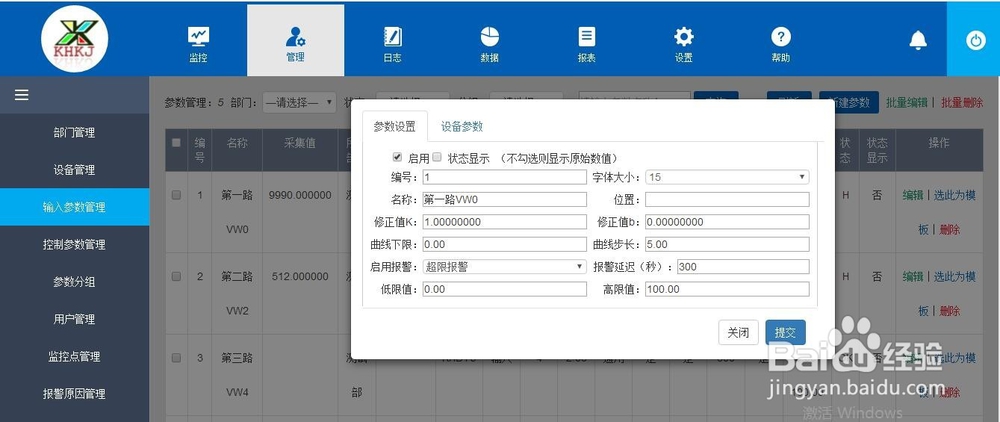The width and height of the screenshot is (1000, 422).
Task: Switch to the 设备参数 tab
Action: click(x=462, y=126)
